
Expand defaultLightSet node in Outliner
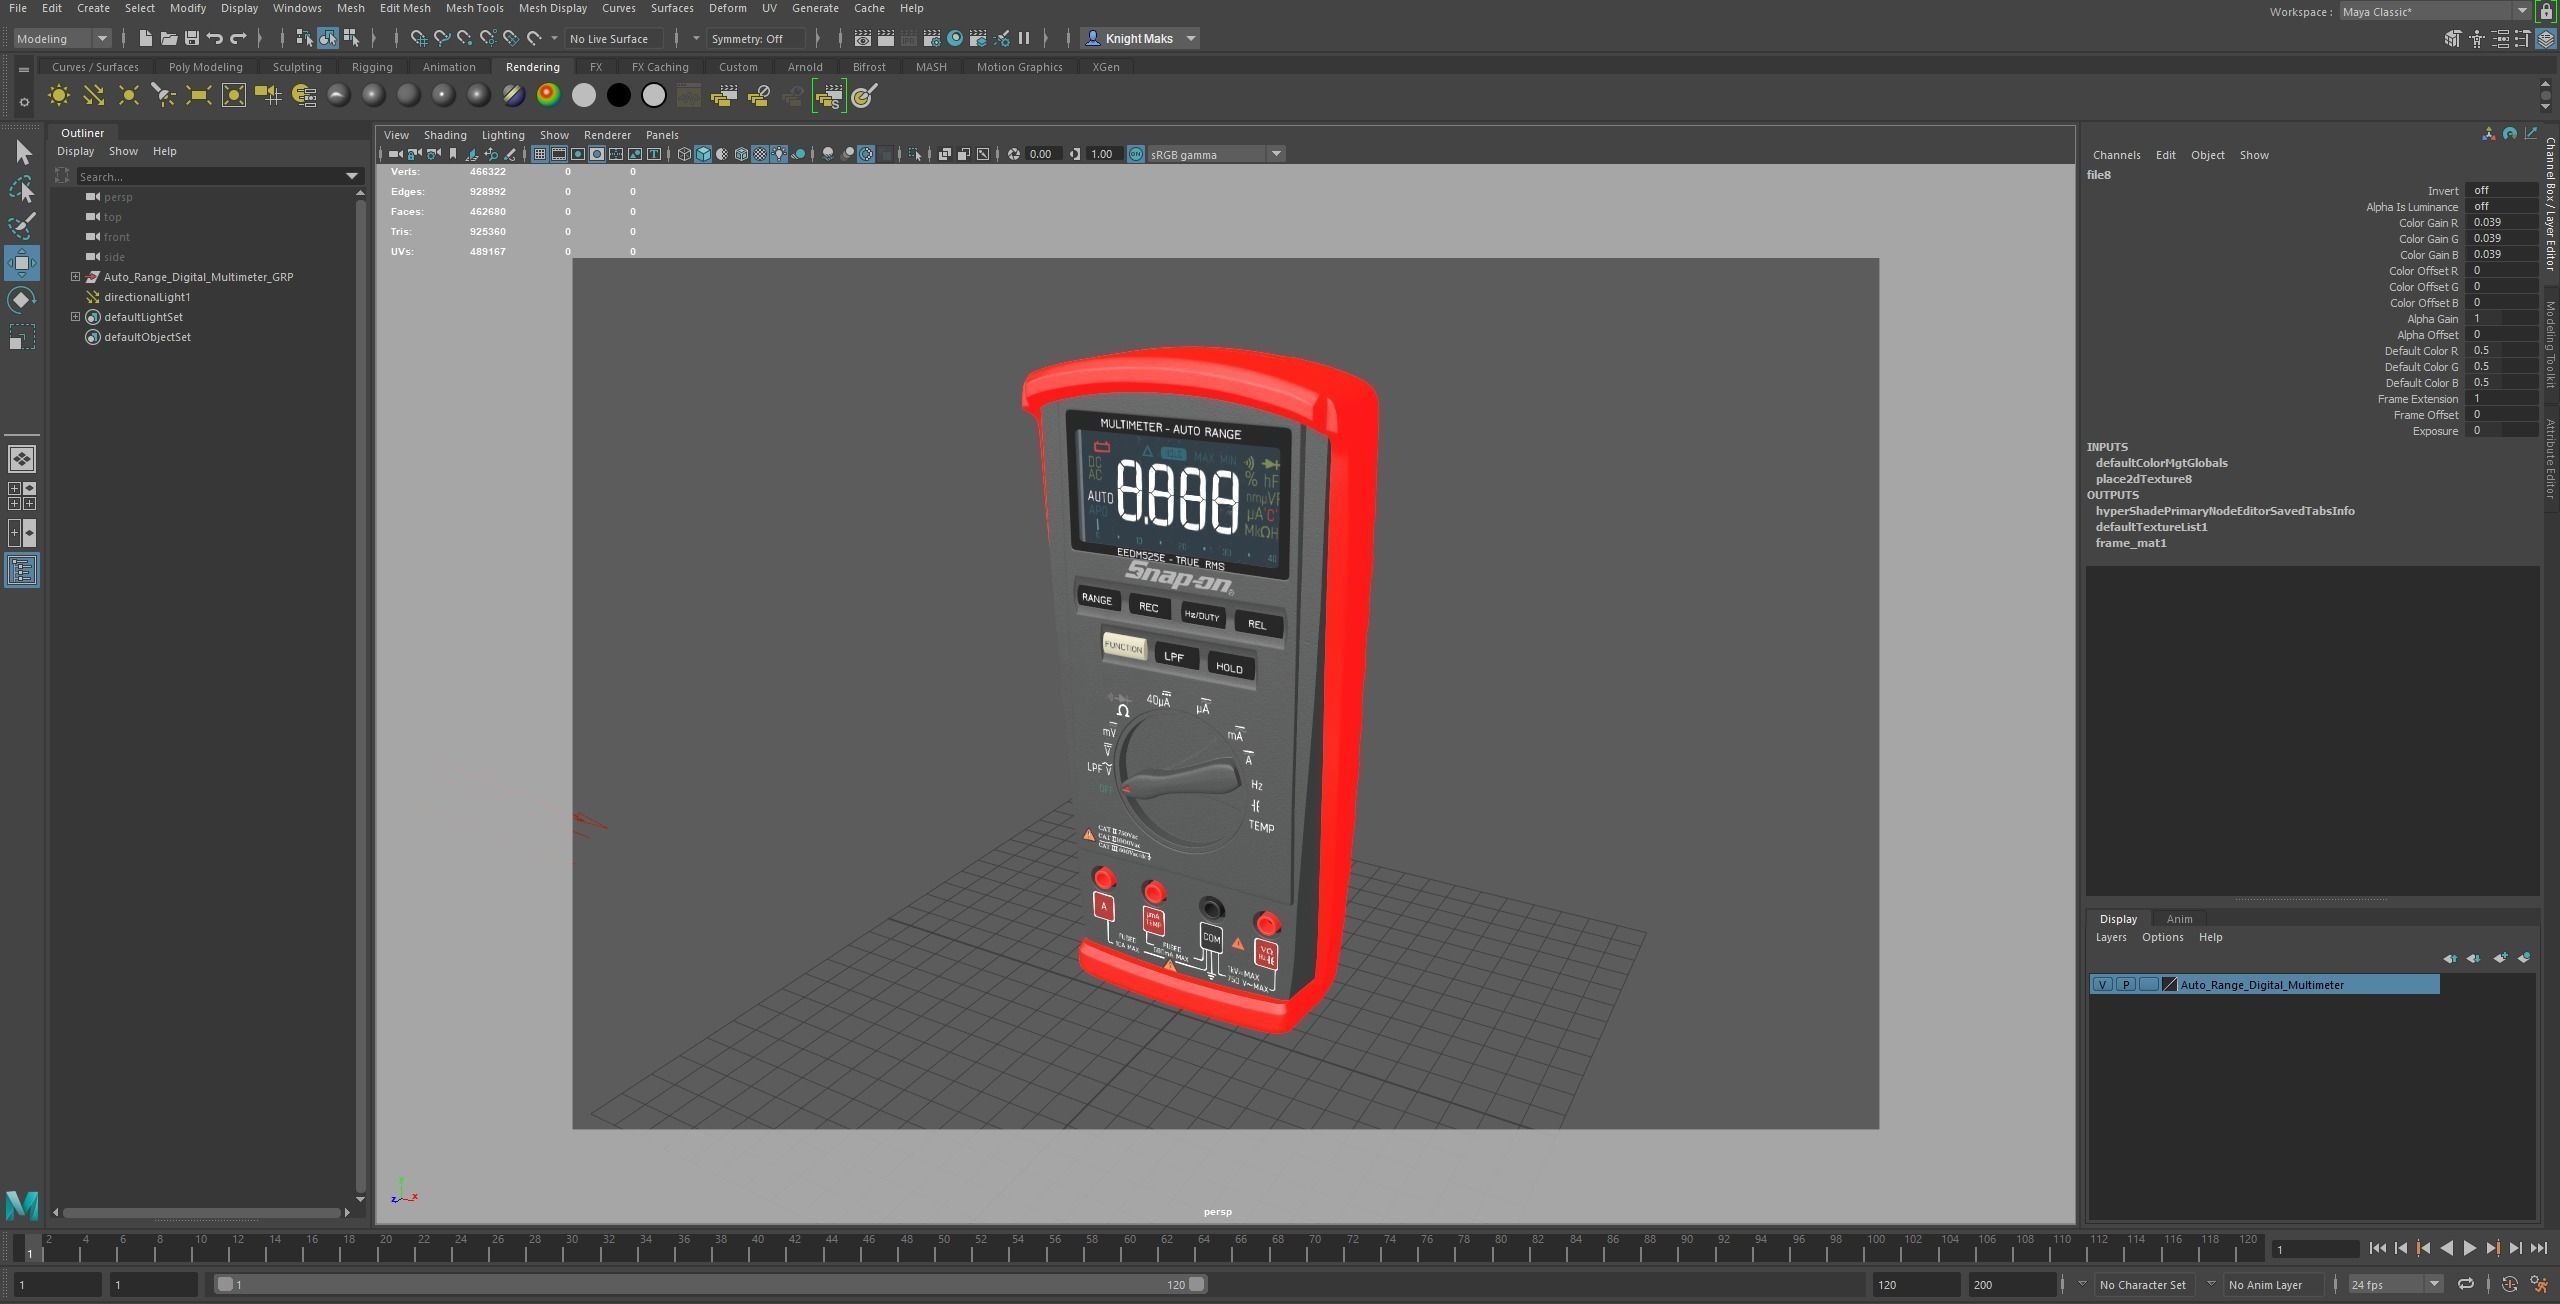(75, 317)
